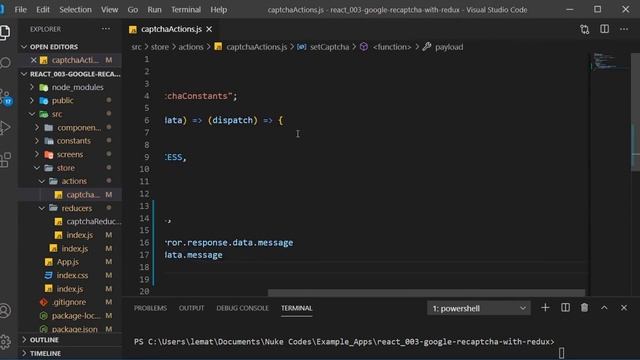
Task: Open the Terminal menu
Action: point(186,9)
